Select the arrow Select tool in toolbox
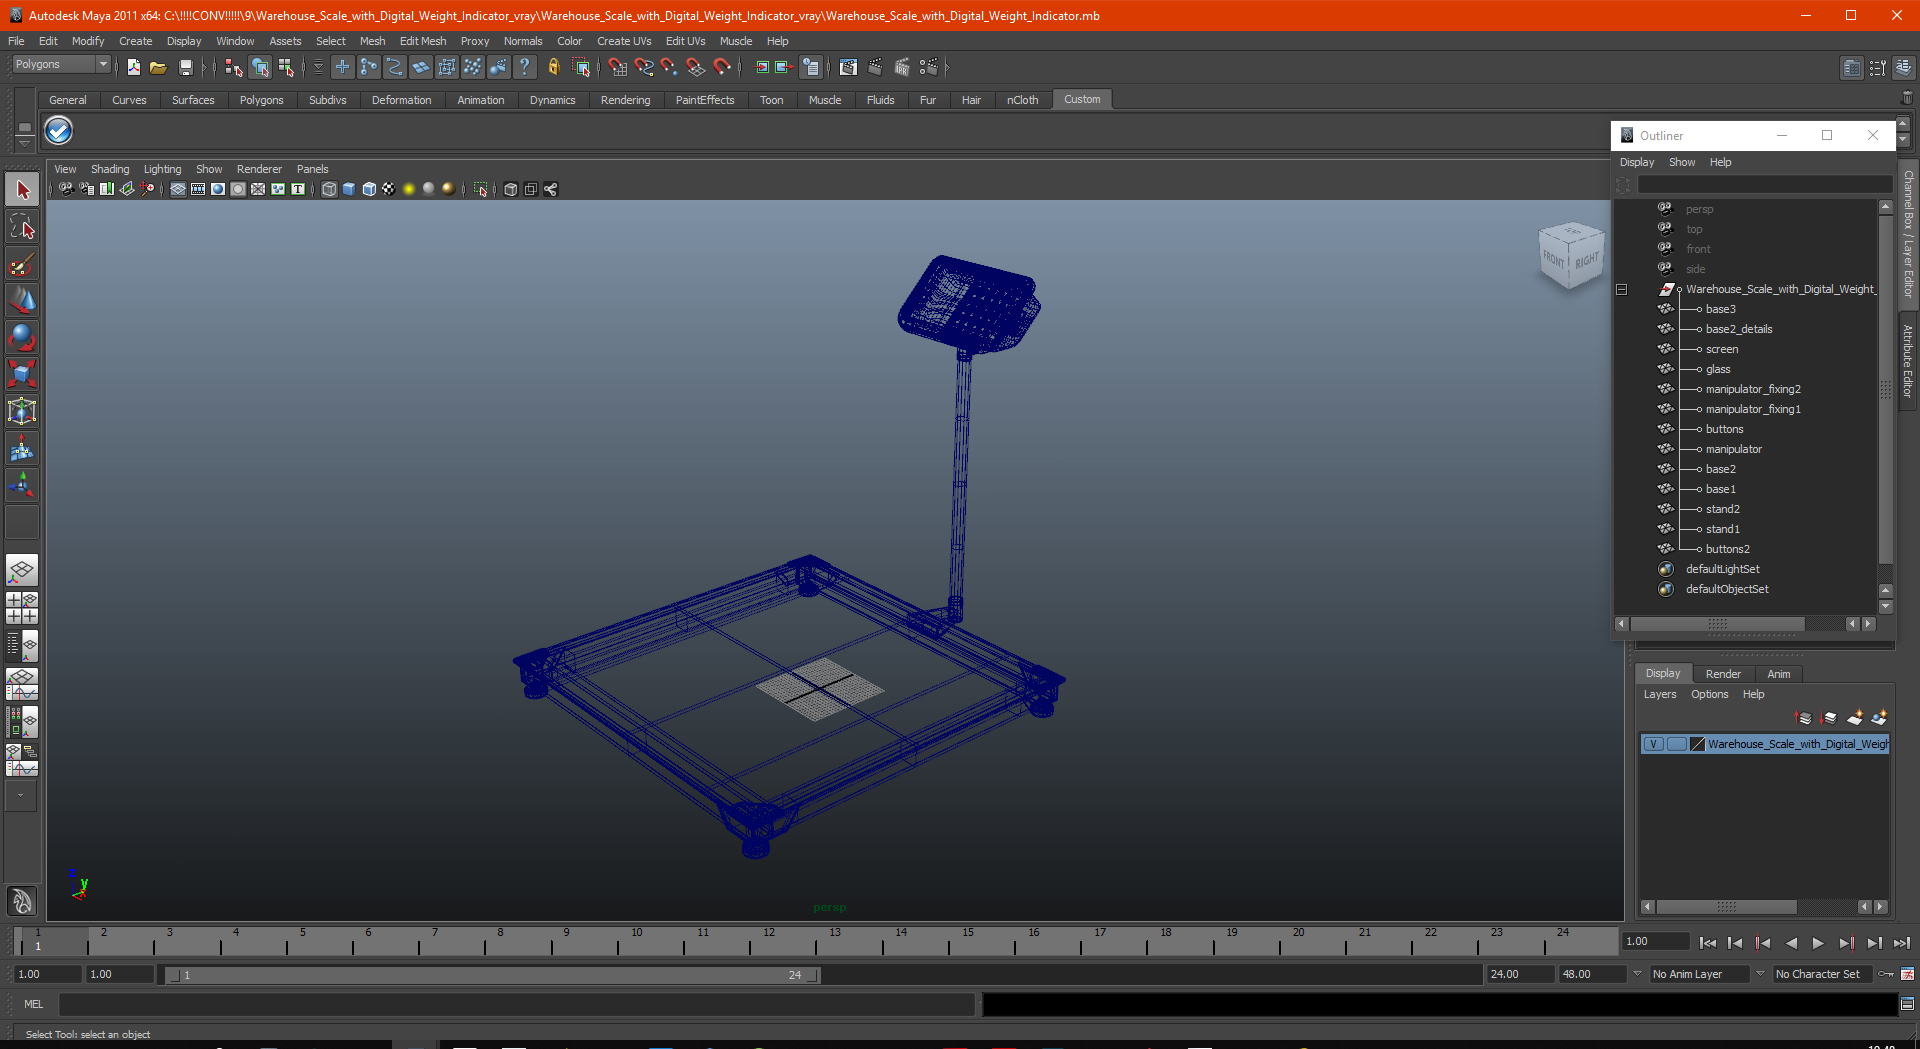1920x1049 pixels. 22,190
